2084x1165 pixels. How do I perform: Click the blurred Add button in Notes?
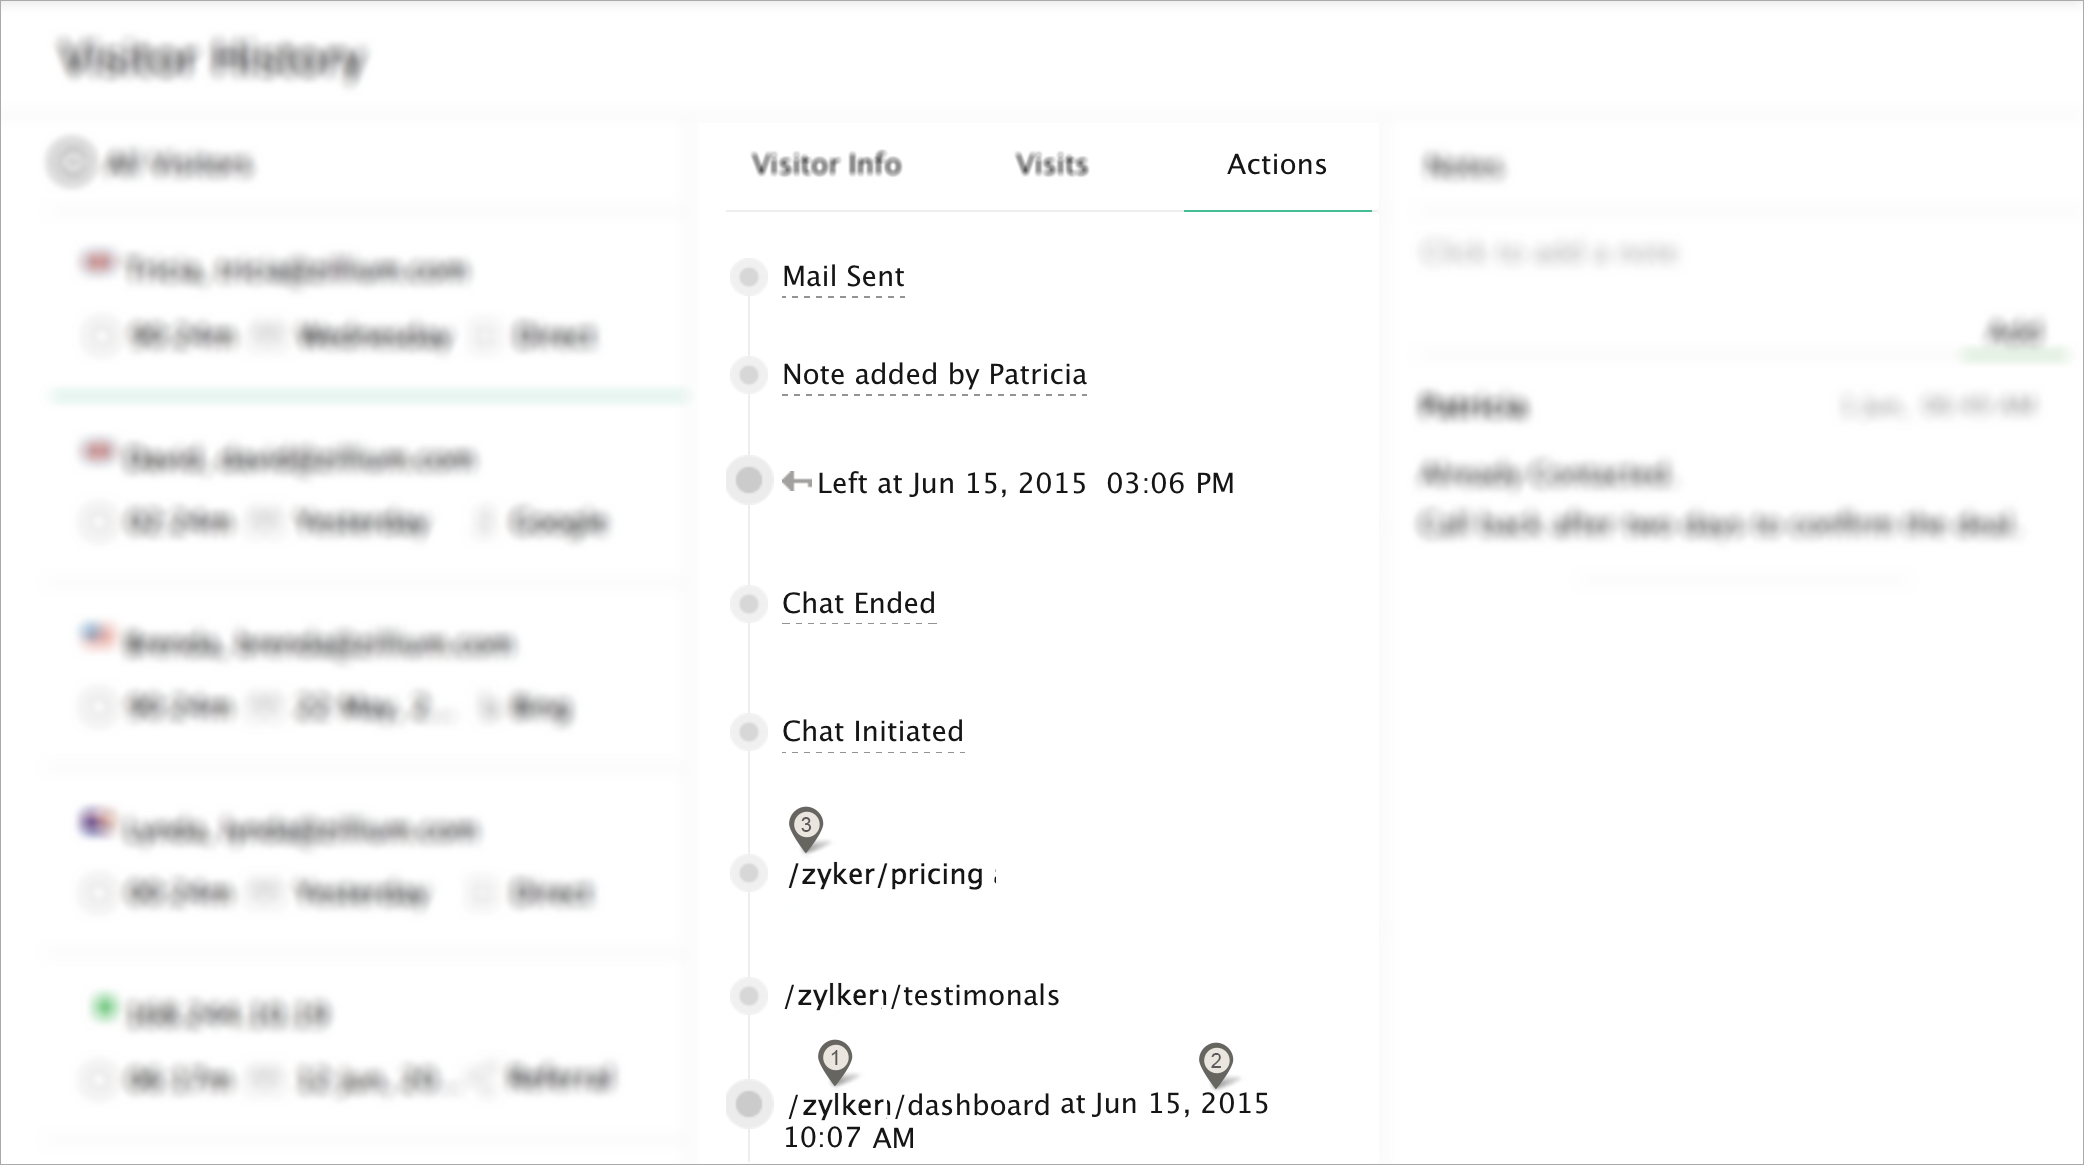click(2013, 332)
